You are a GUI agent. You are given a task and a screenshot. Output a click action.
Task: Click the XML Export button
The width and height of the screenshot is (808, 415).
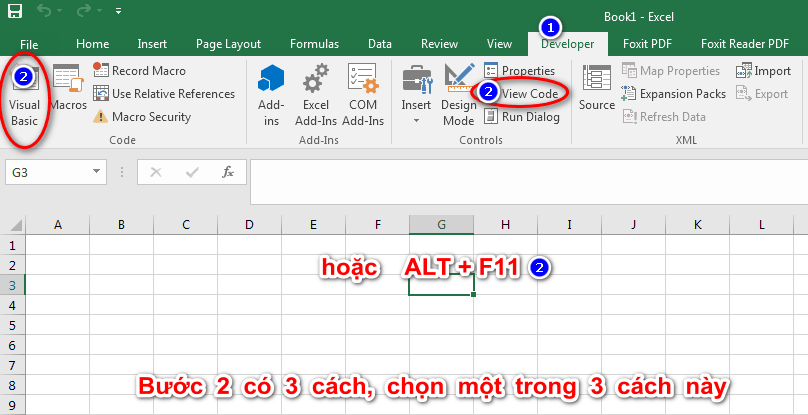(762, 94)
